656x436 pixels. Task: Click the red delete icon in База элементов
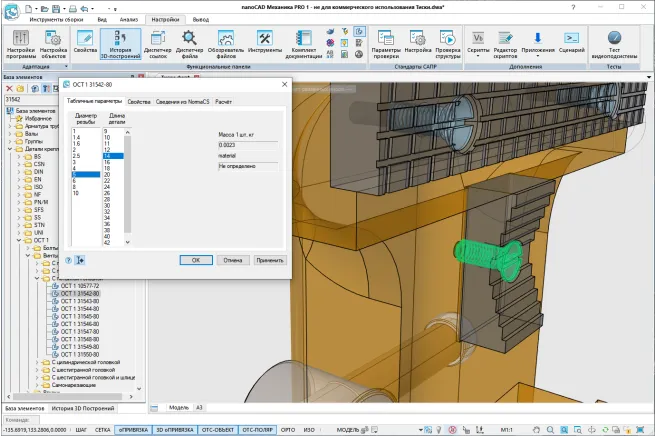pos(9,88)
